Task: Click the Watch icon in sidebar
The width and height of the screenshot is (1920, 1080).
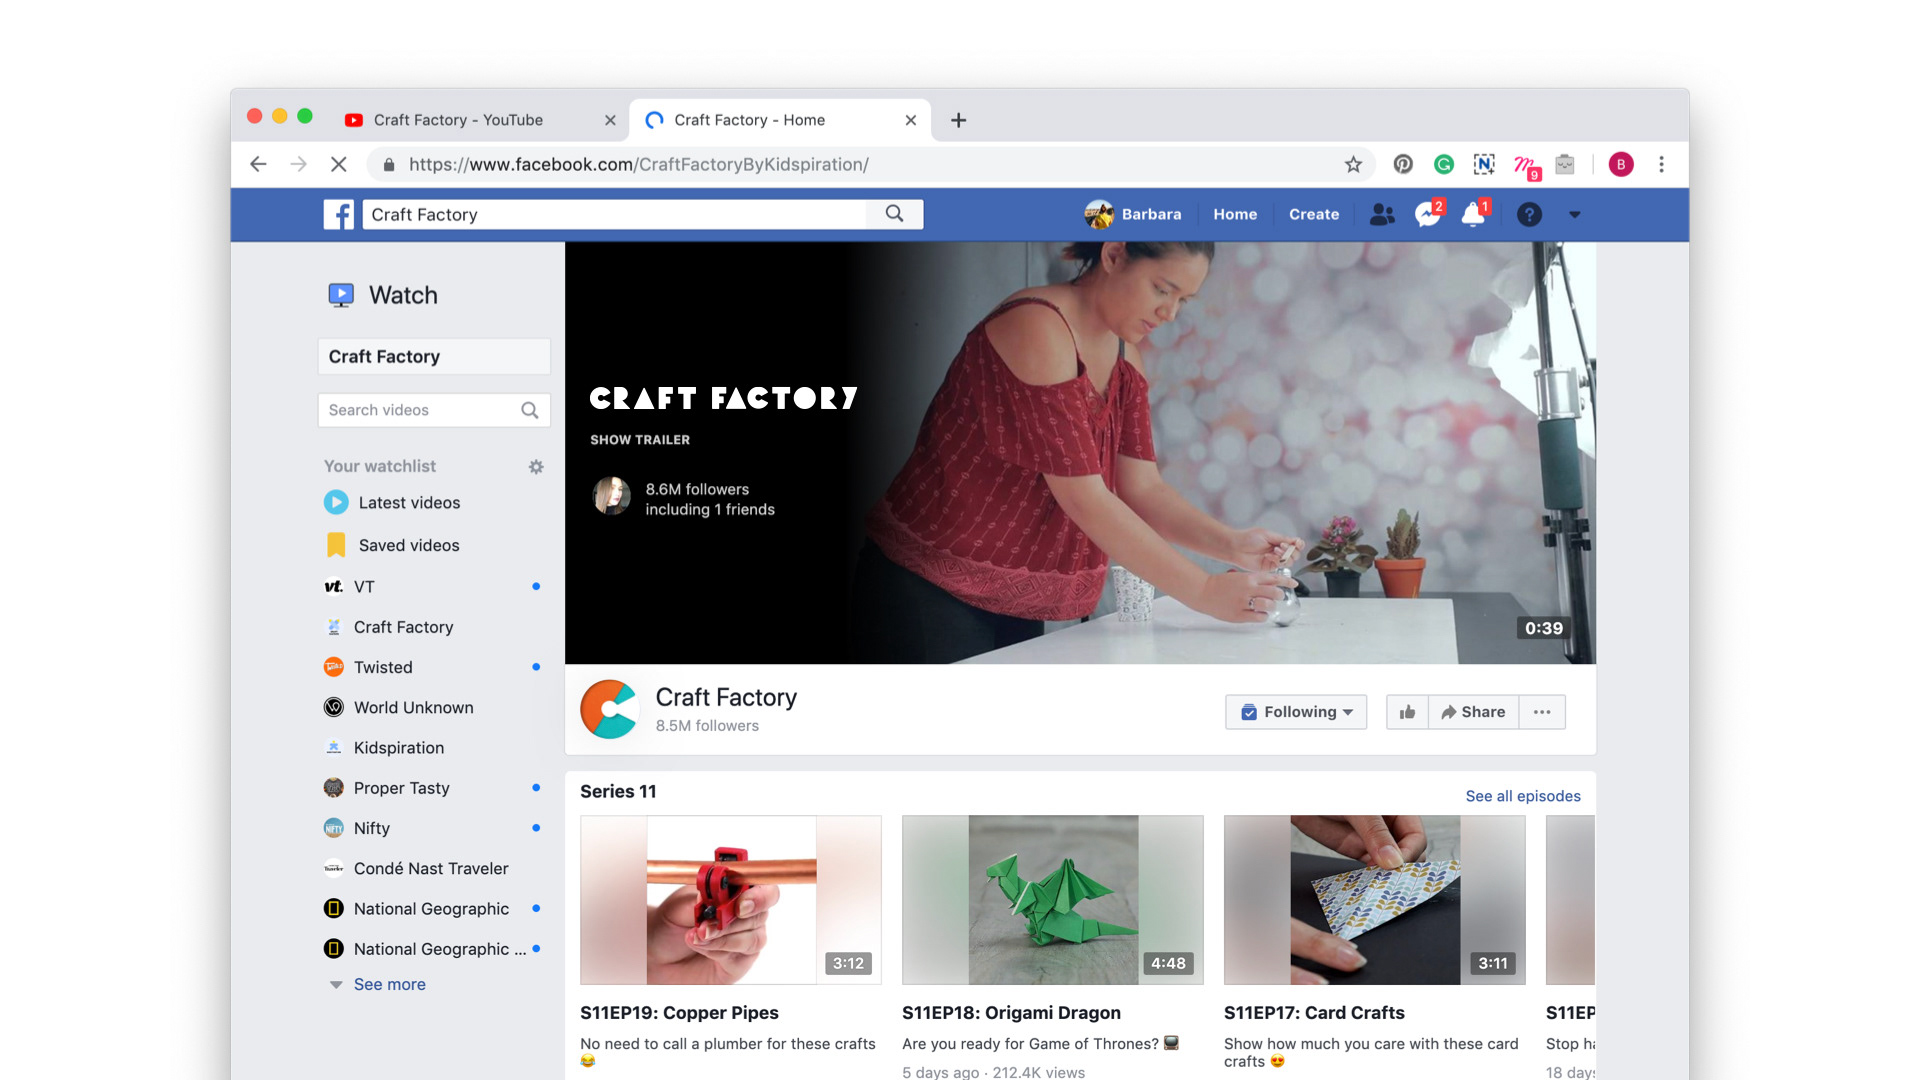Action: point(341,295)
